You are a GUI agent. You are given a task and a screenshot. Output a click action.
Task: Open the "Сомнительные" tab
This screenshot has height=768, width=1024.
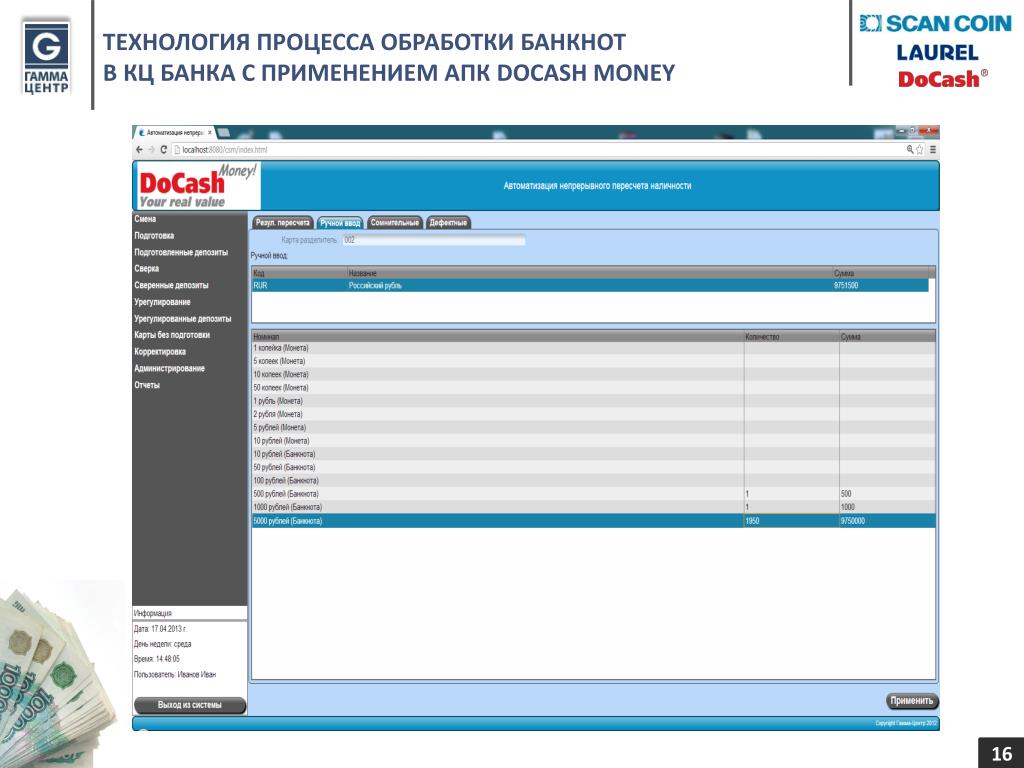[x=394, y=223]
